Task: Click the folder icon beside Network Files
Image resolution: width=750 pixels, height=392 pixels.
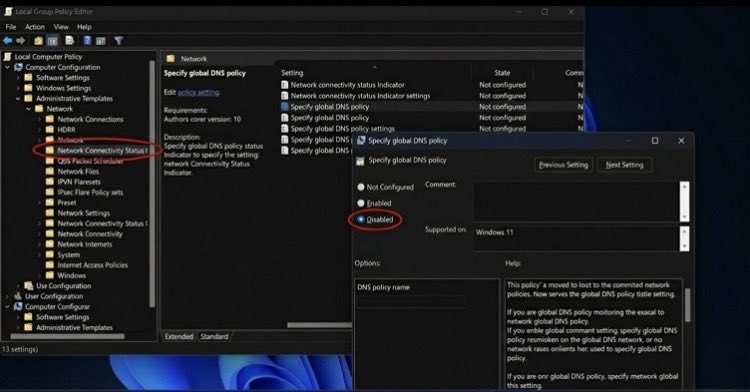Action: 50,171
